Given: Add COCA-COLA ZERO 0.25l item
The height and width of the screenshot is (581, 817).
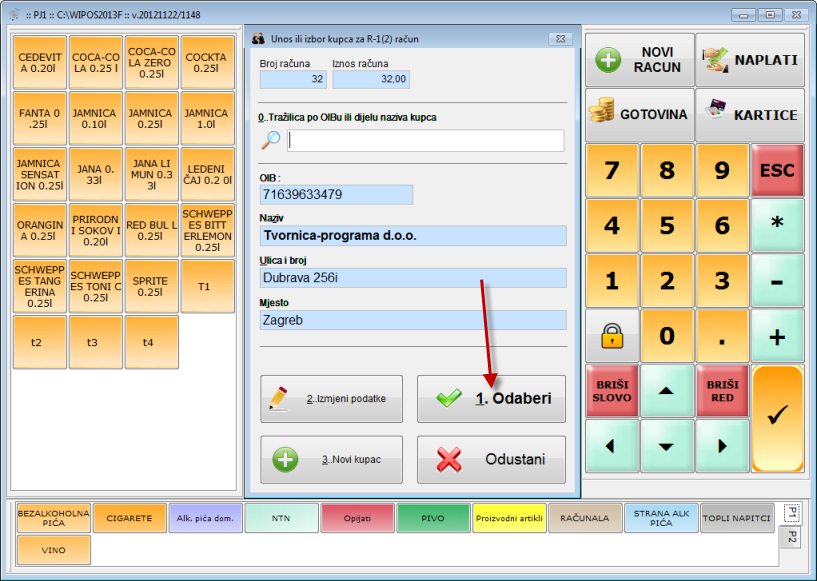Looking at the screenshot, I should pos(152,62).
